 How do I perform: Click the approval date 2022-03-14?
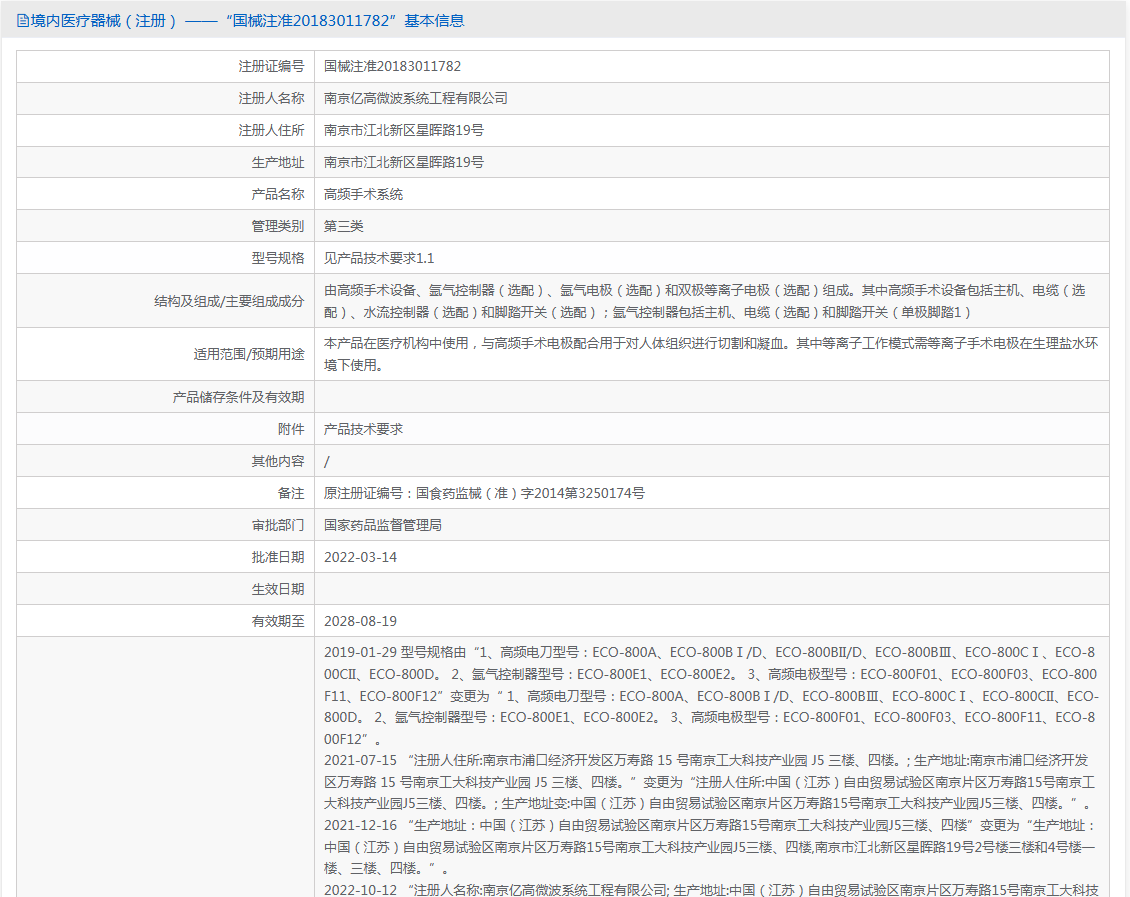click(x=360, y=558)
